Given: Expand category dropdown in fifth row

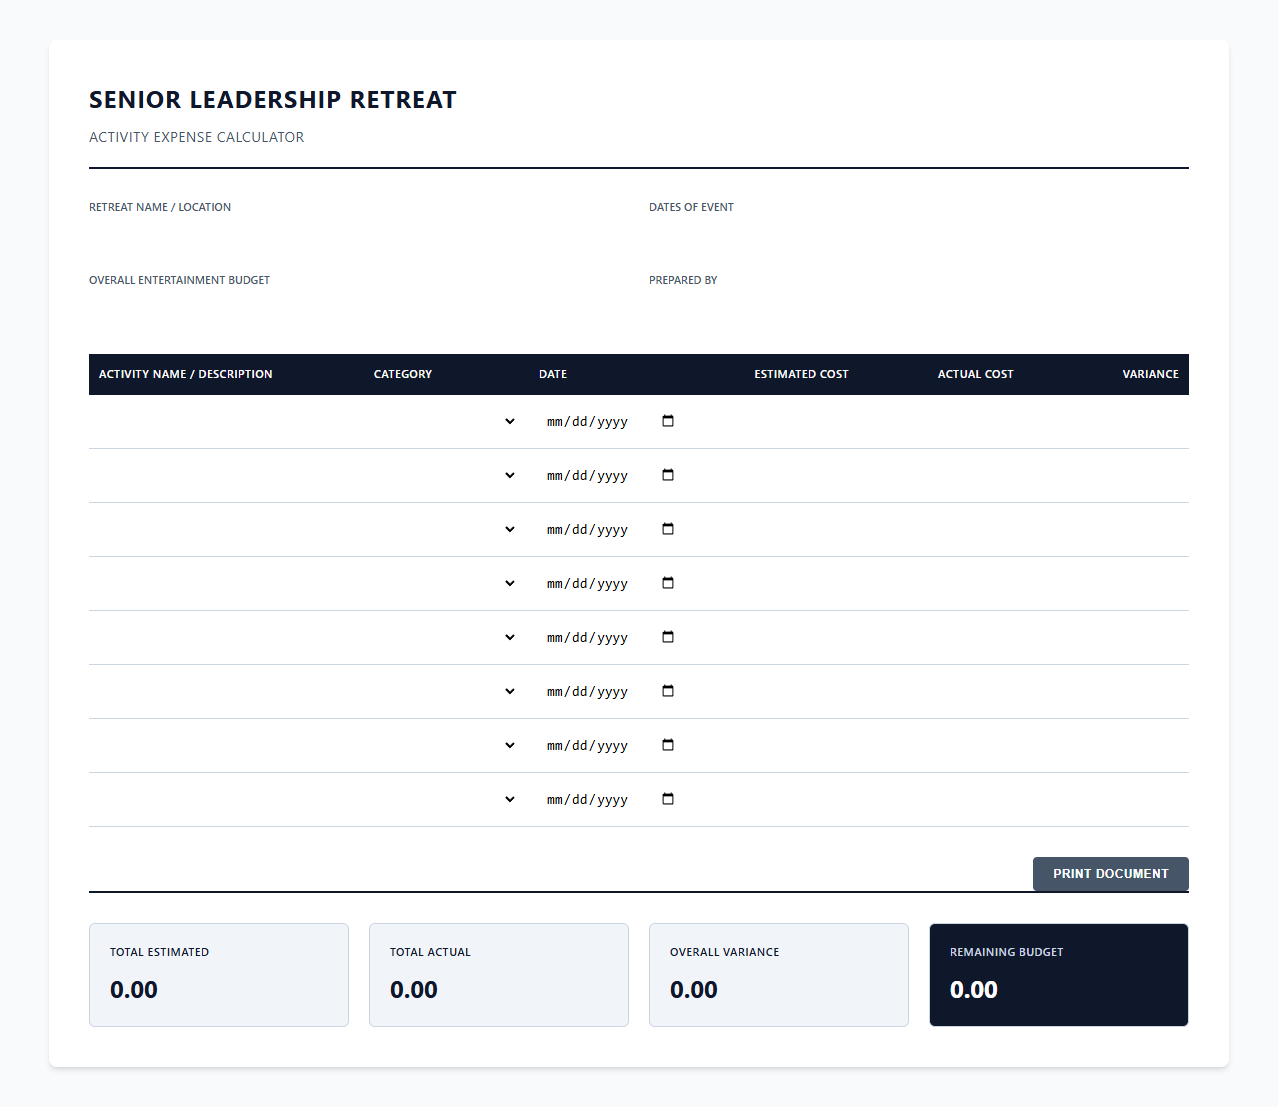Looking at the screenshot, I should (446, 638).
